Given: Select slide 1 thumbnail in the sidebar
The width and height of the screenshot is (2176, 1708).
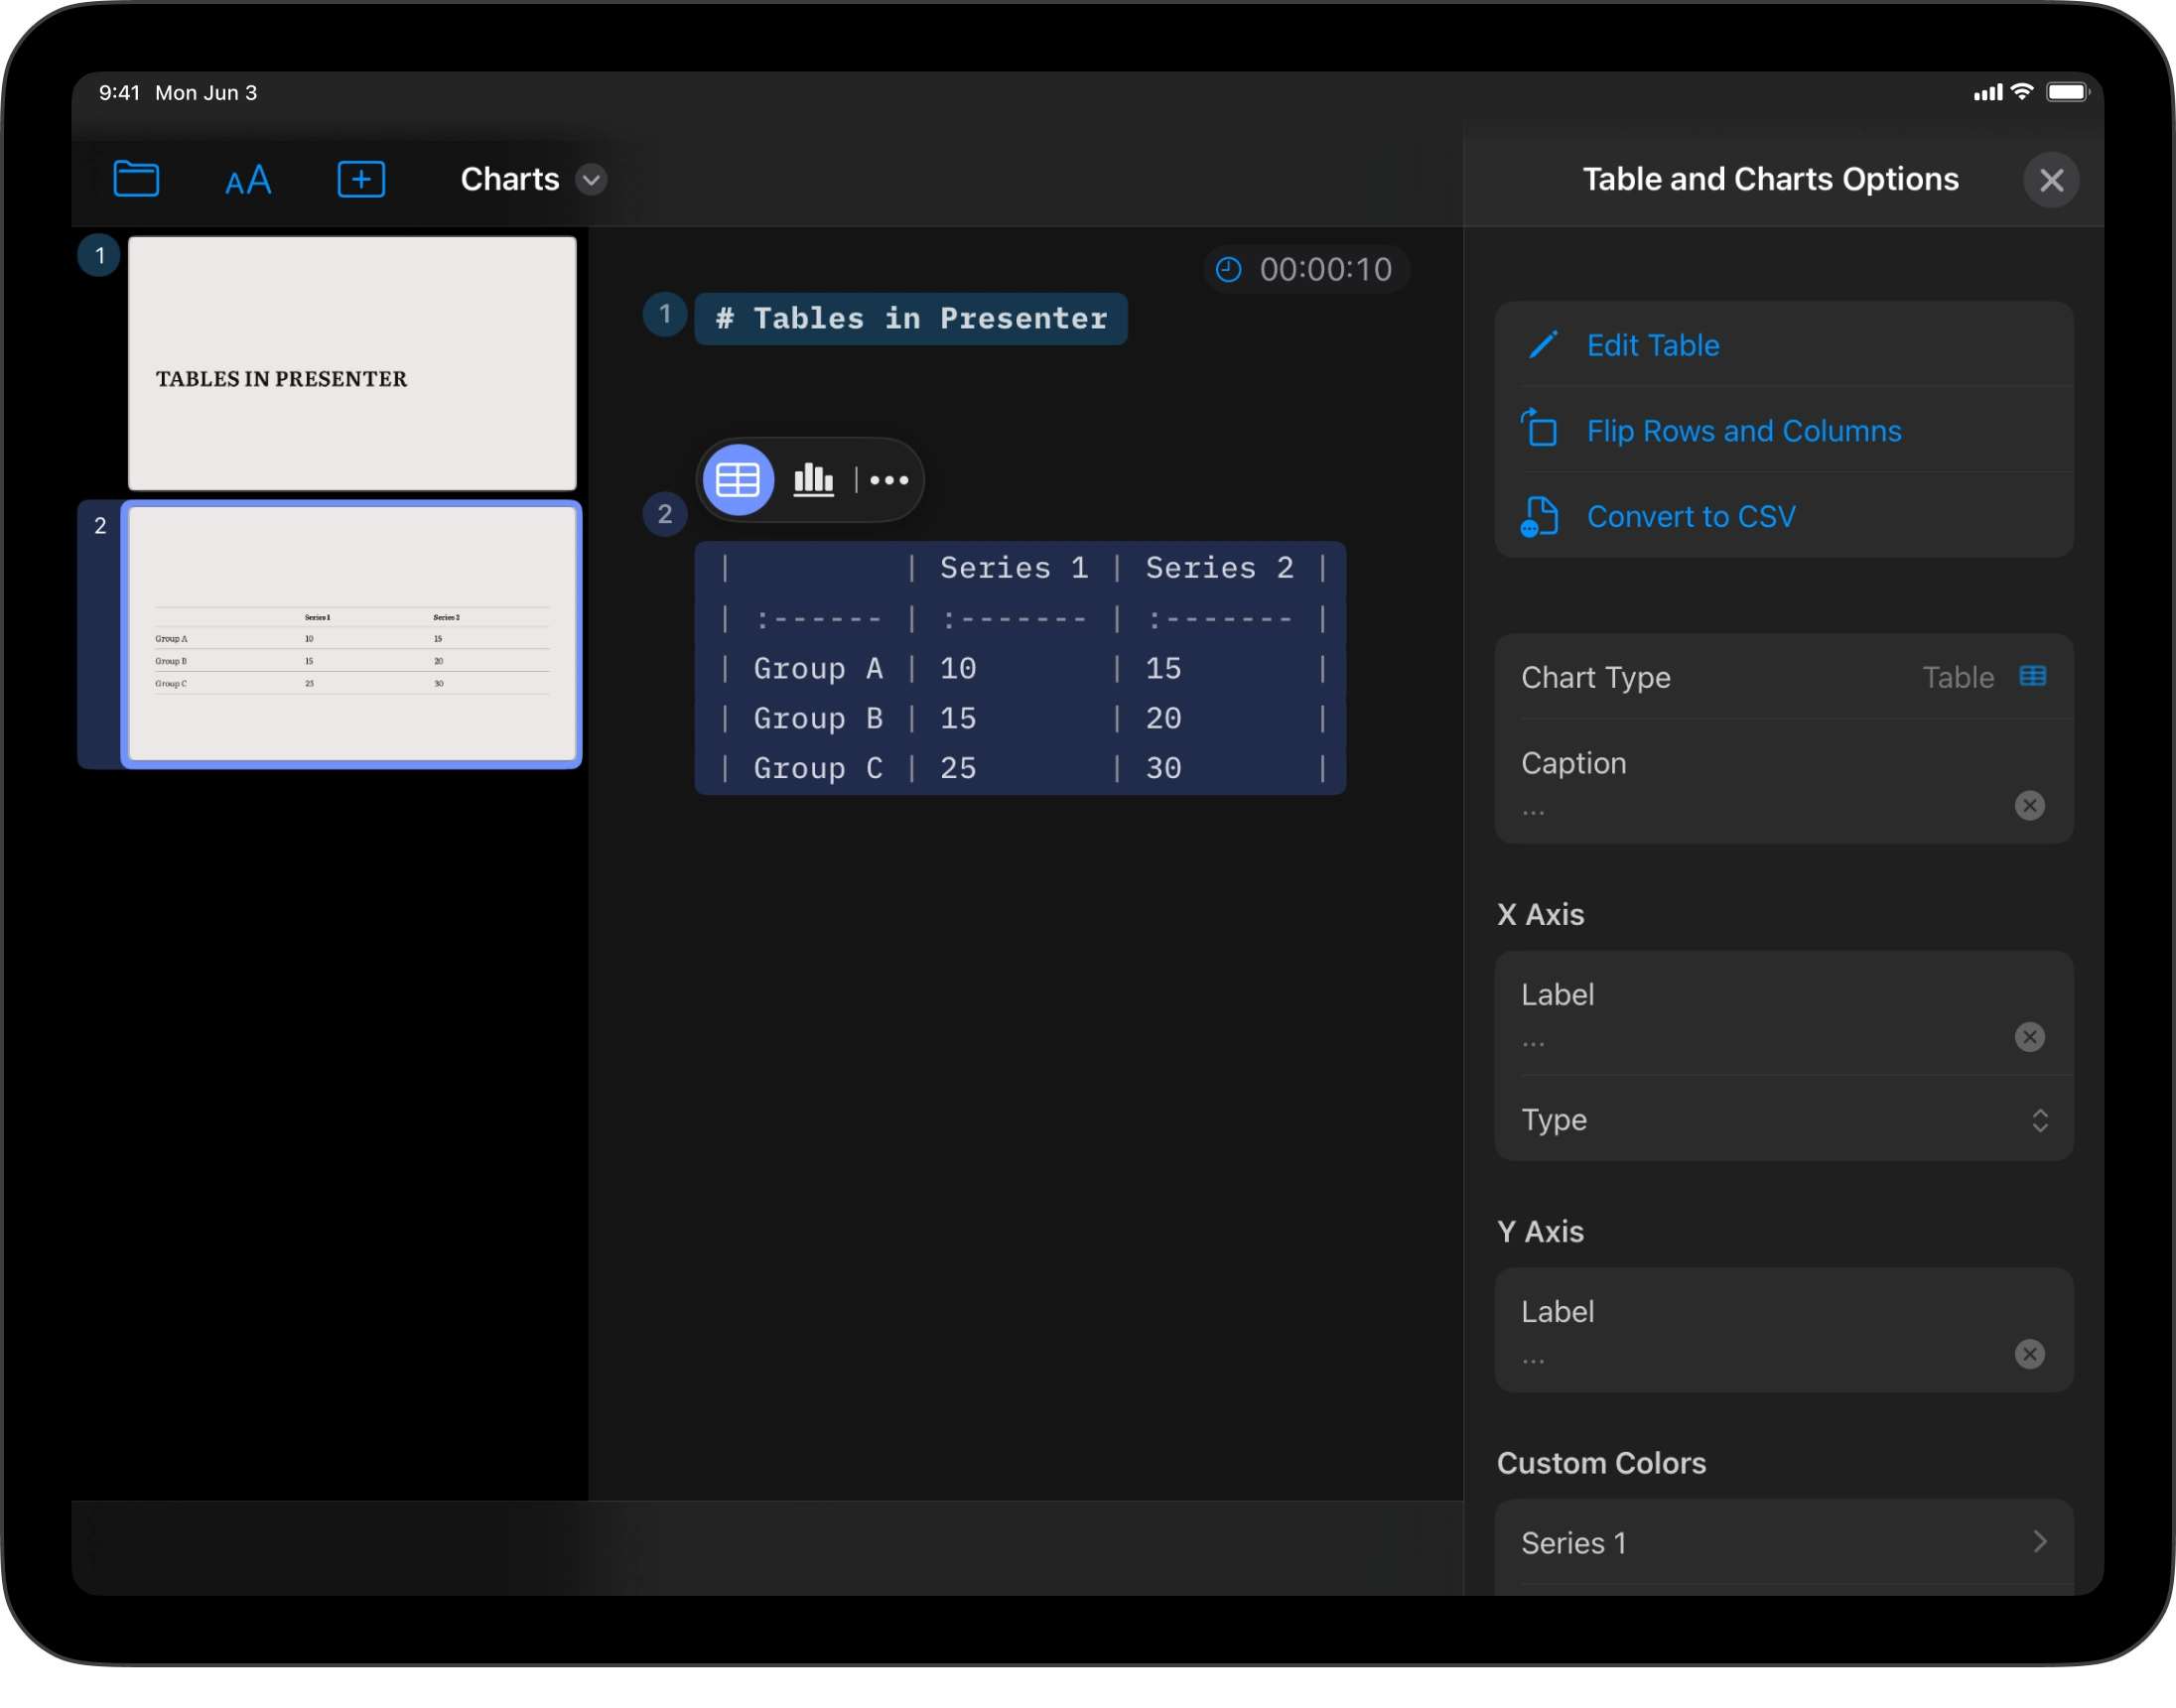Looking at the screenshot, I should click(x=352, y=363).
